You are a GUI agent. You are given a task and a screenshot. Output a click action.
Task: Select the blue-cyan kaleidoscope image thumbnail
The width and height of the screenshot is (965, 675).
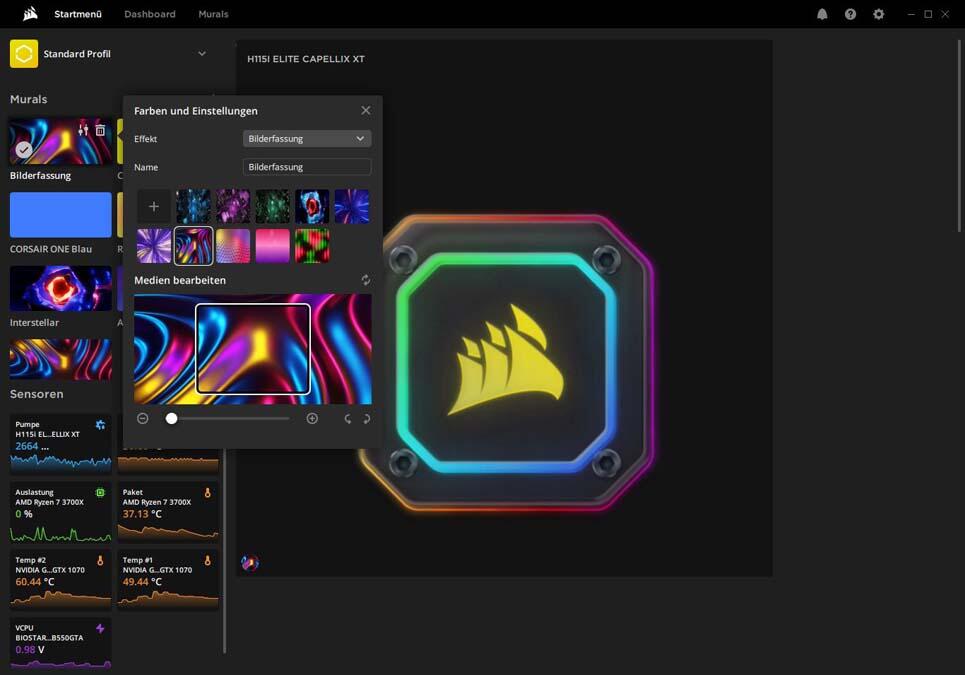pos(193,206)
